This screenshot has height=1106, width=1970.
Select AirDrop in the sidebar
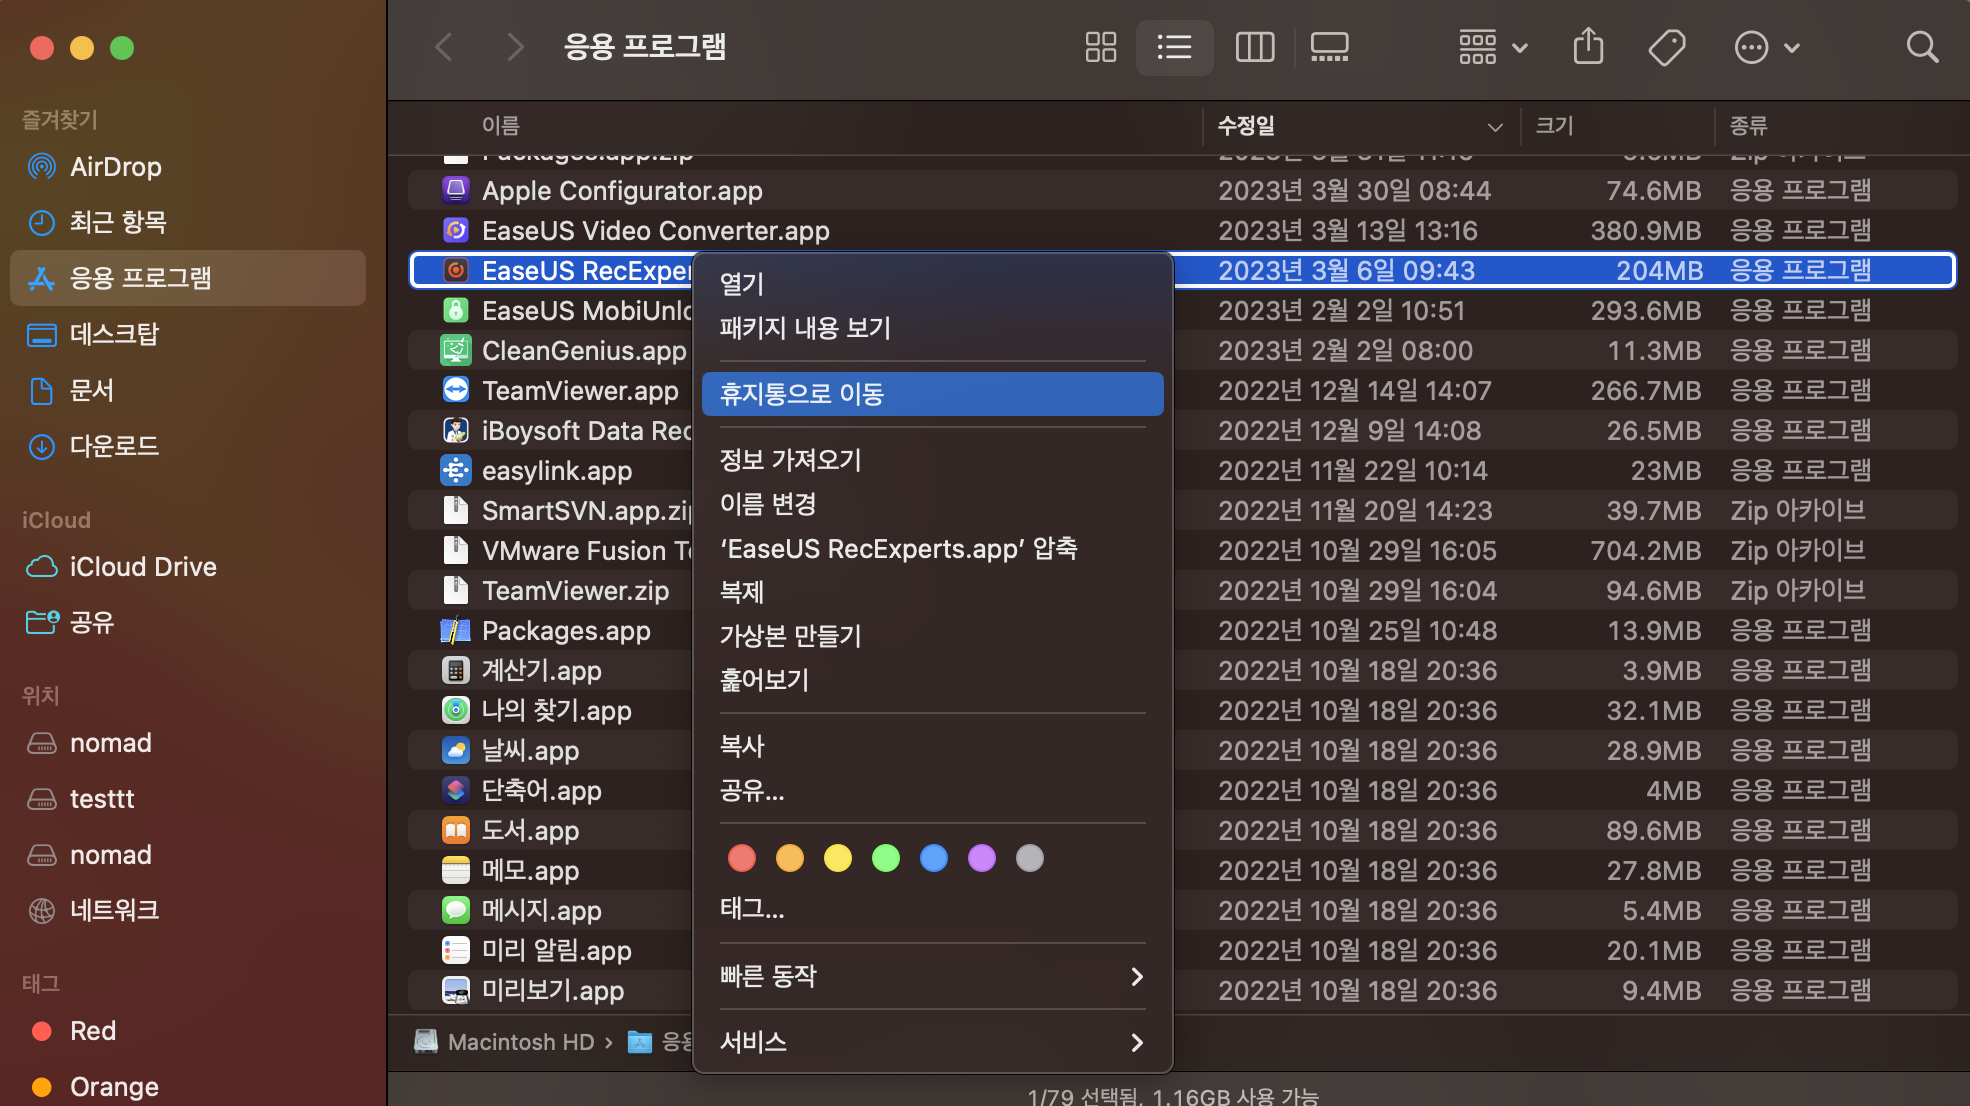(115, 166)
